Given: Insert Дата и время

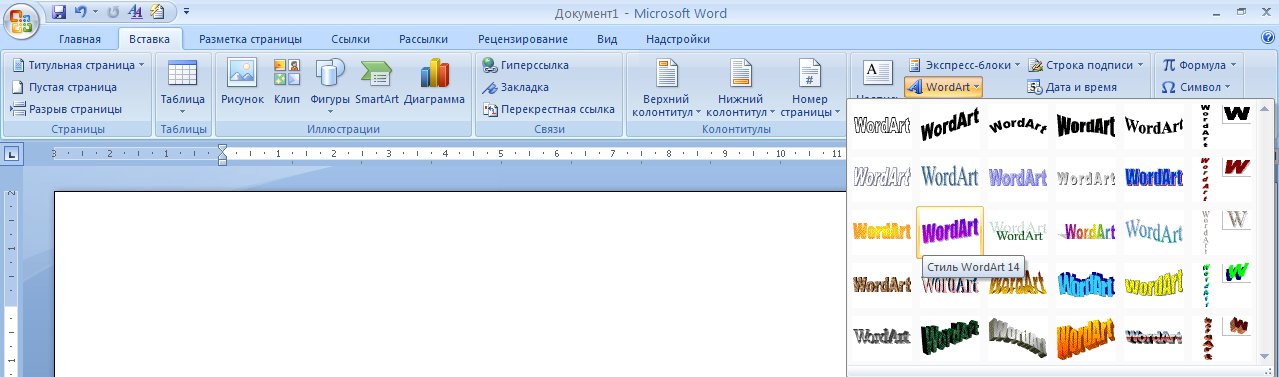Looking at the screenshot, I should (1073, 87).
